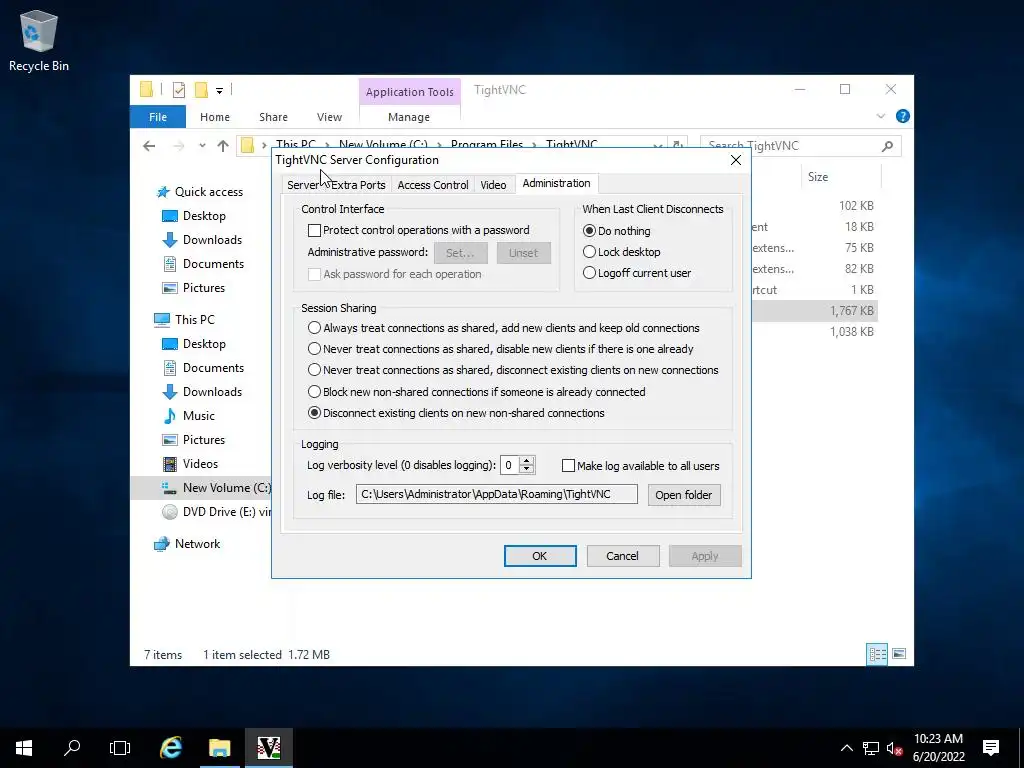Open the Server tab
Viewport: 1024px width, 768px height.
[303, 185]
